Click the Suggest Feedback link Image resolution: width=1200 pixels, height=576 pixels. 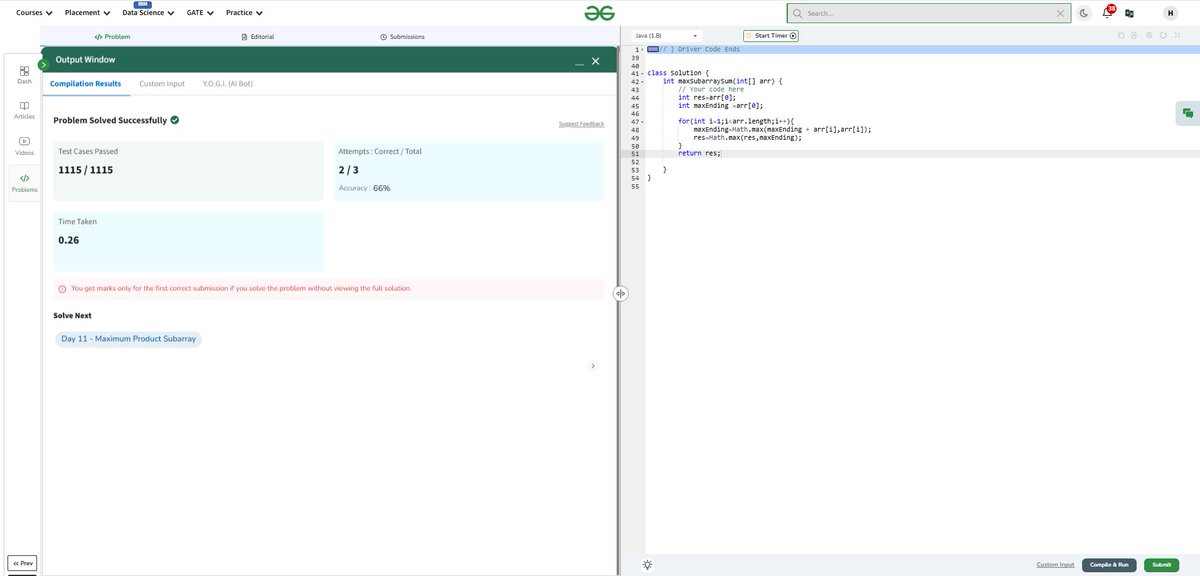581,124
